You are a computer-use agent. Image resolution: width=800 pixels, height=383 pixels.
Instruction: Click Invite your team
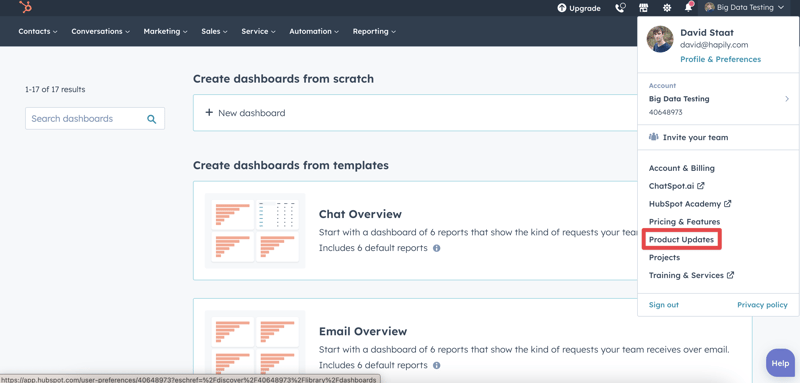(689, 137)
